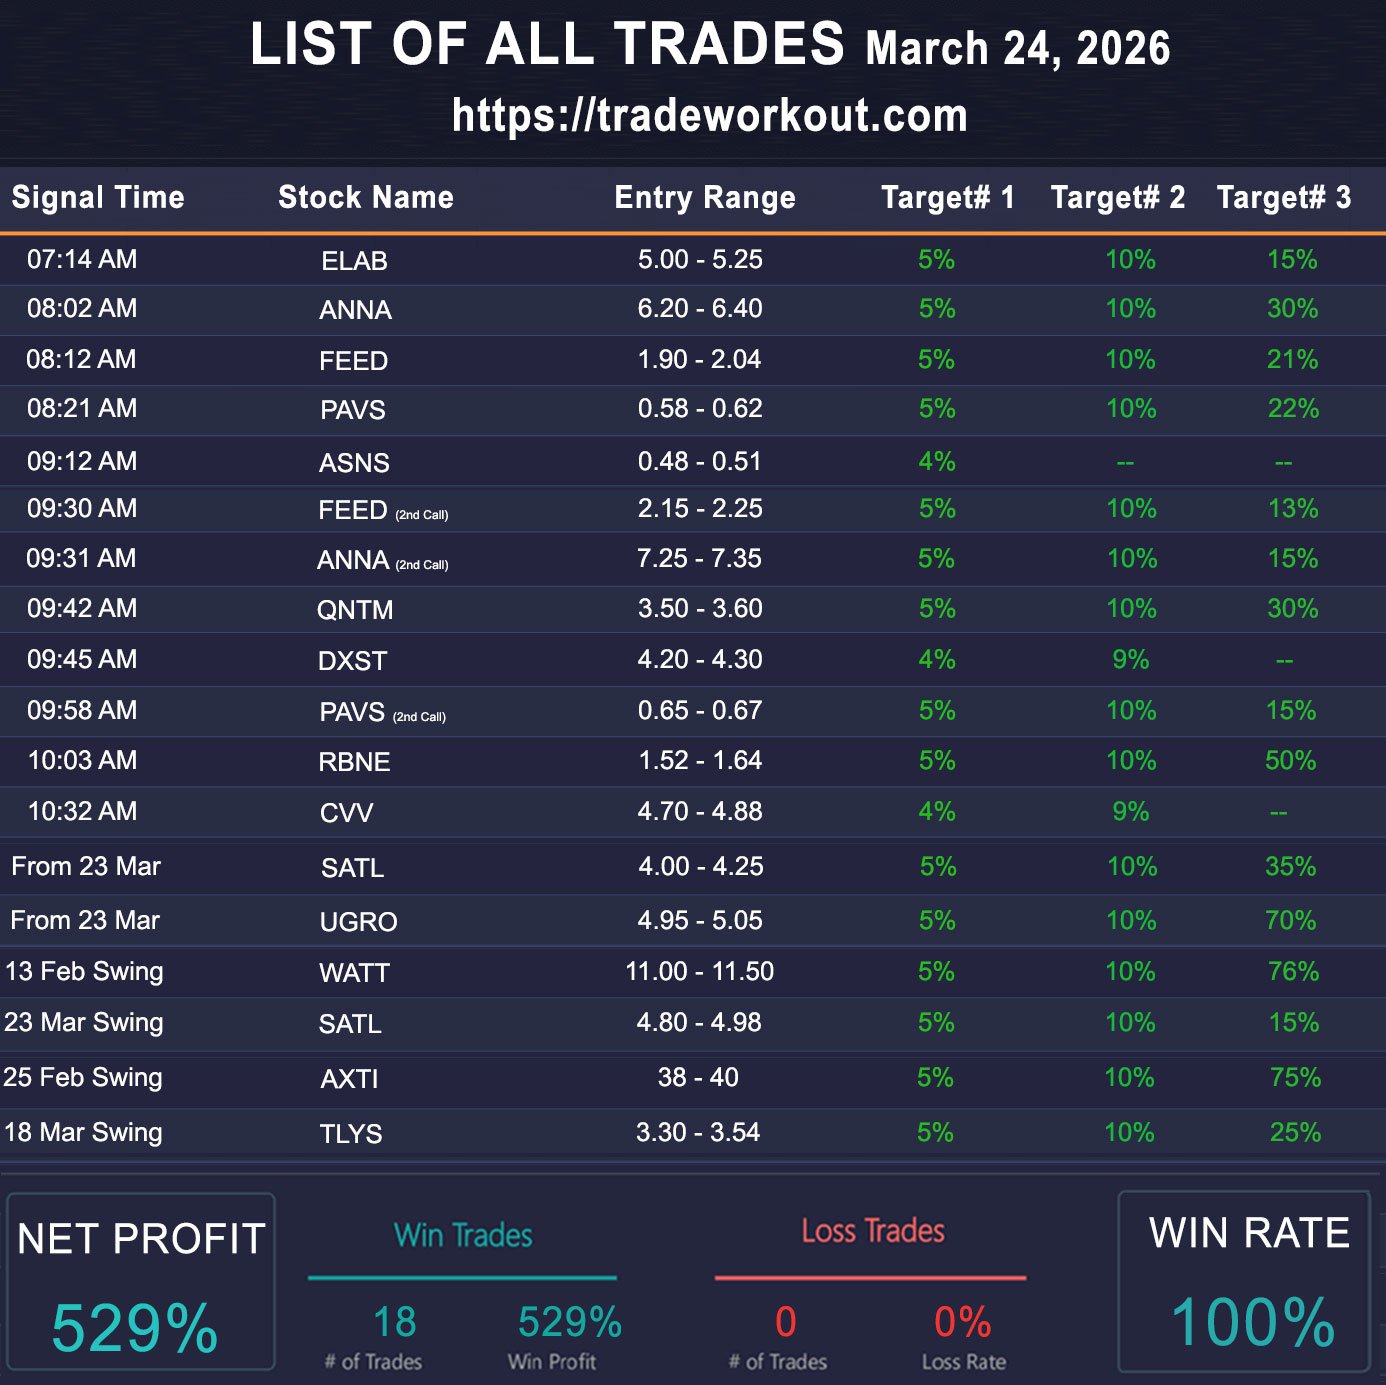Click the AXTI entry range 38 - 40

coord(698,1078)
